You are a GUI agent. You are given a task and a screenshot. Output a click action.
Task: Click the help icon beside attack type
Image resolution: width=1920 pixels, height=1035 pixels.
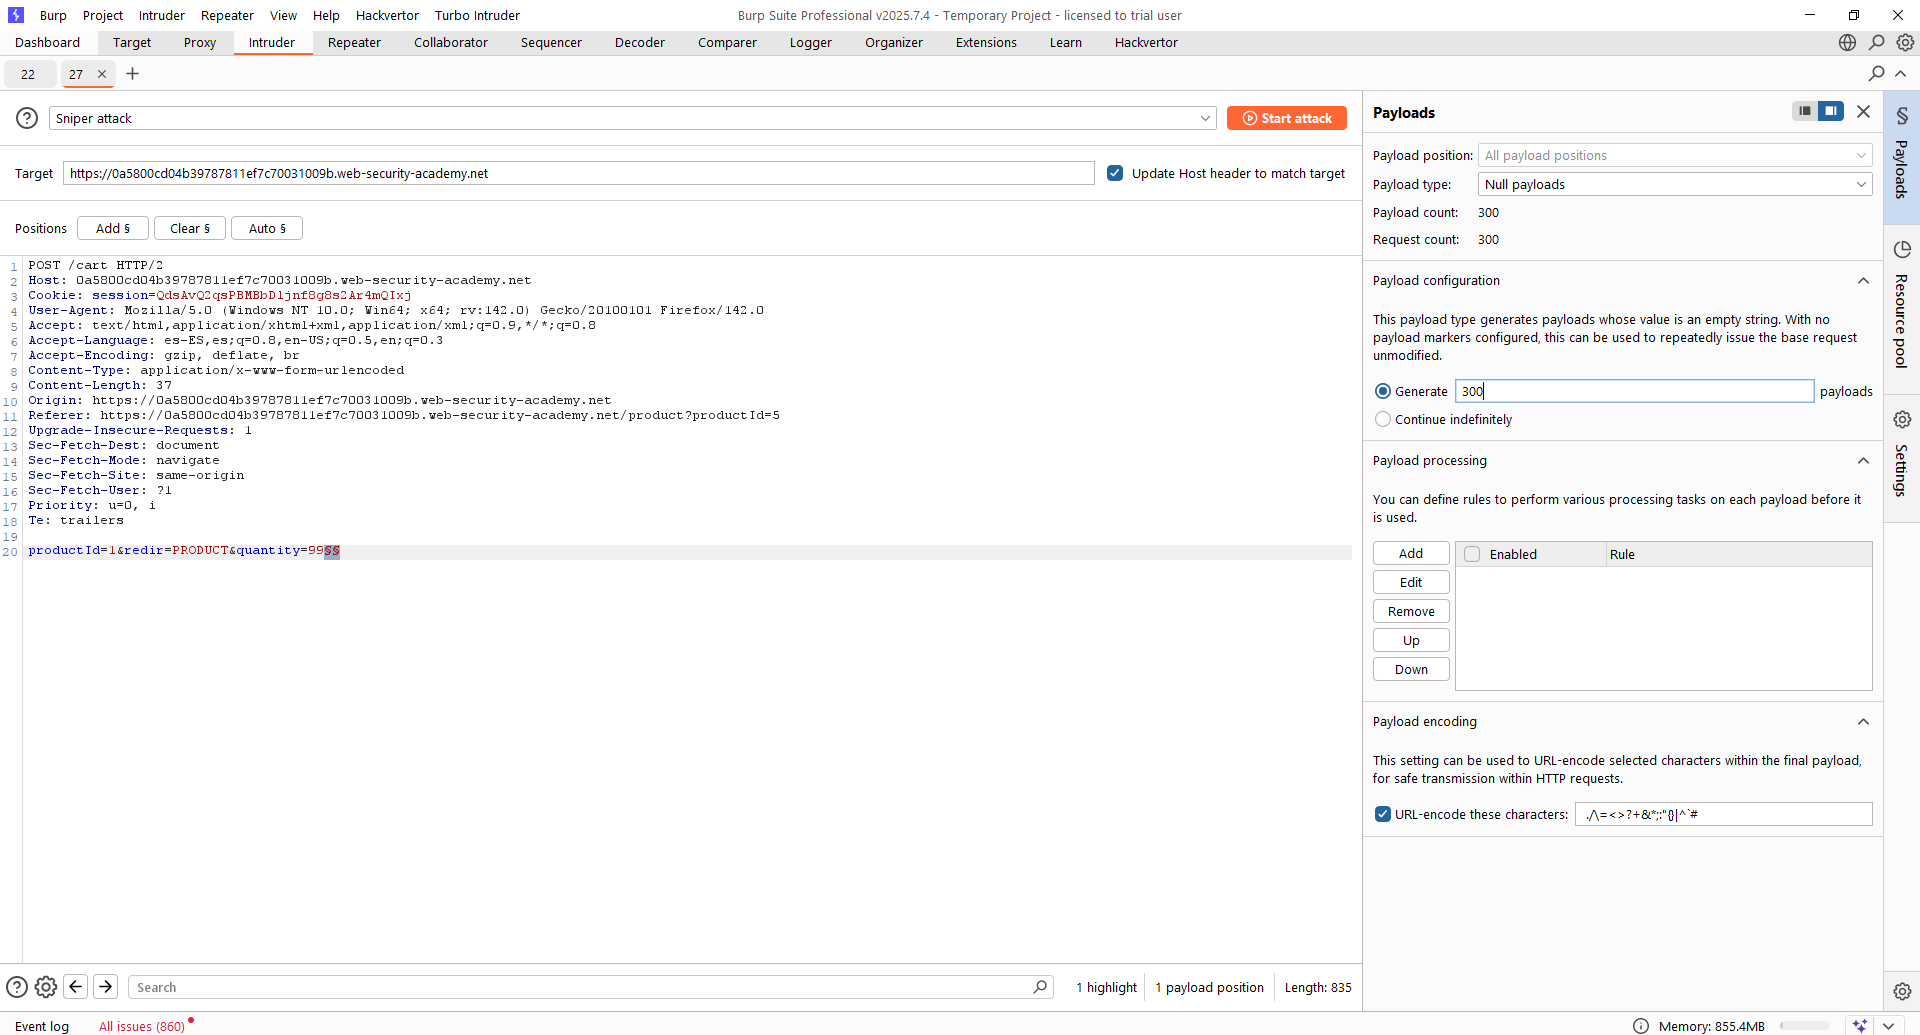pyautogui.click(x=27, y=118)
